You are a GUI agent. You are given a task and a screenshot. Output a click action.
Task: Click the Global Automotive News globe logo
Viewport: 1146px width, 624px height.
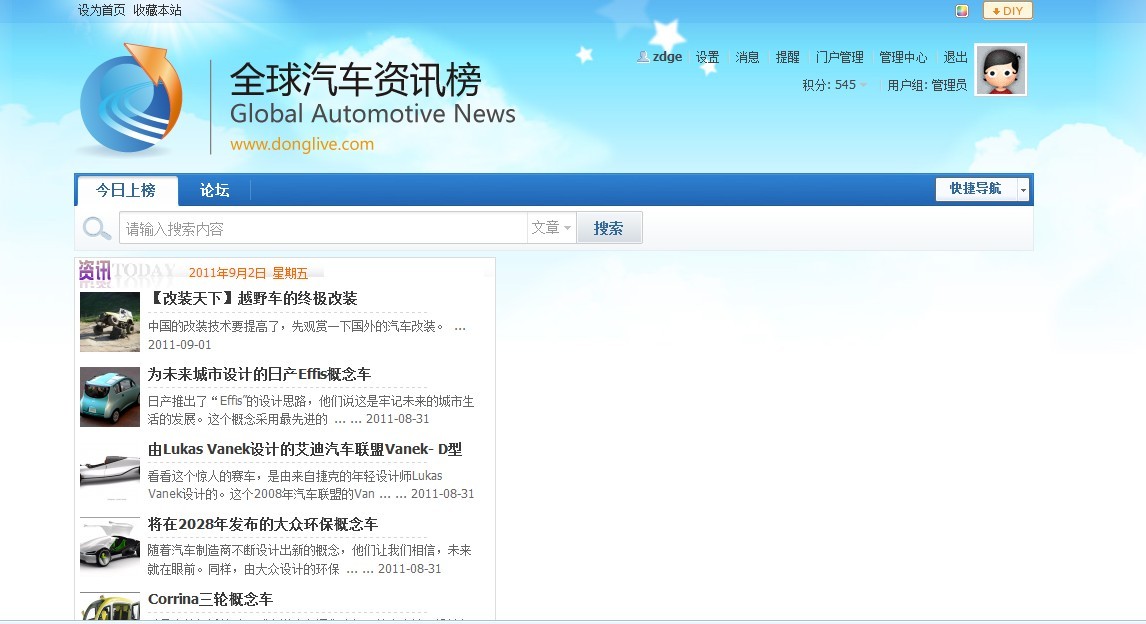point(132,98)
